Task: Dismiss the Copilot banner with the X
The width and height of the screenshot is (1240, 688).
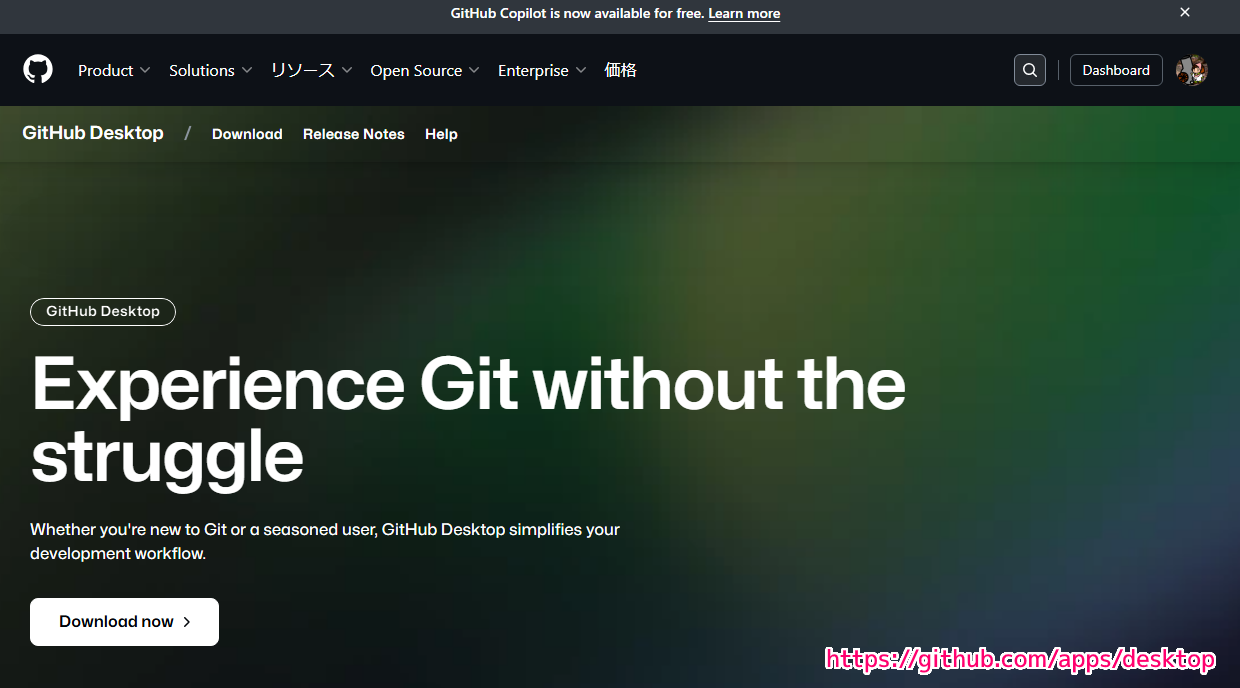Action: (x=1184, y=12)
